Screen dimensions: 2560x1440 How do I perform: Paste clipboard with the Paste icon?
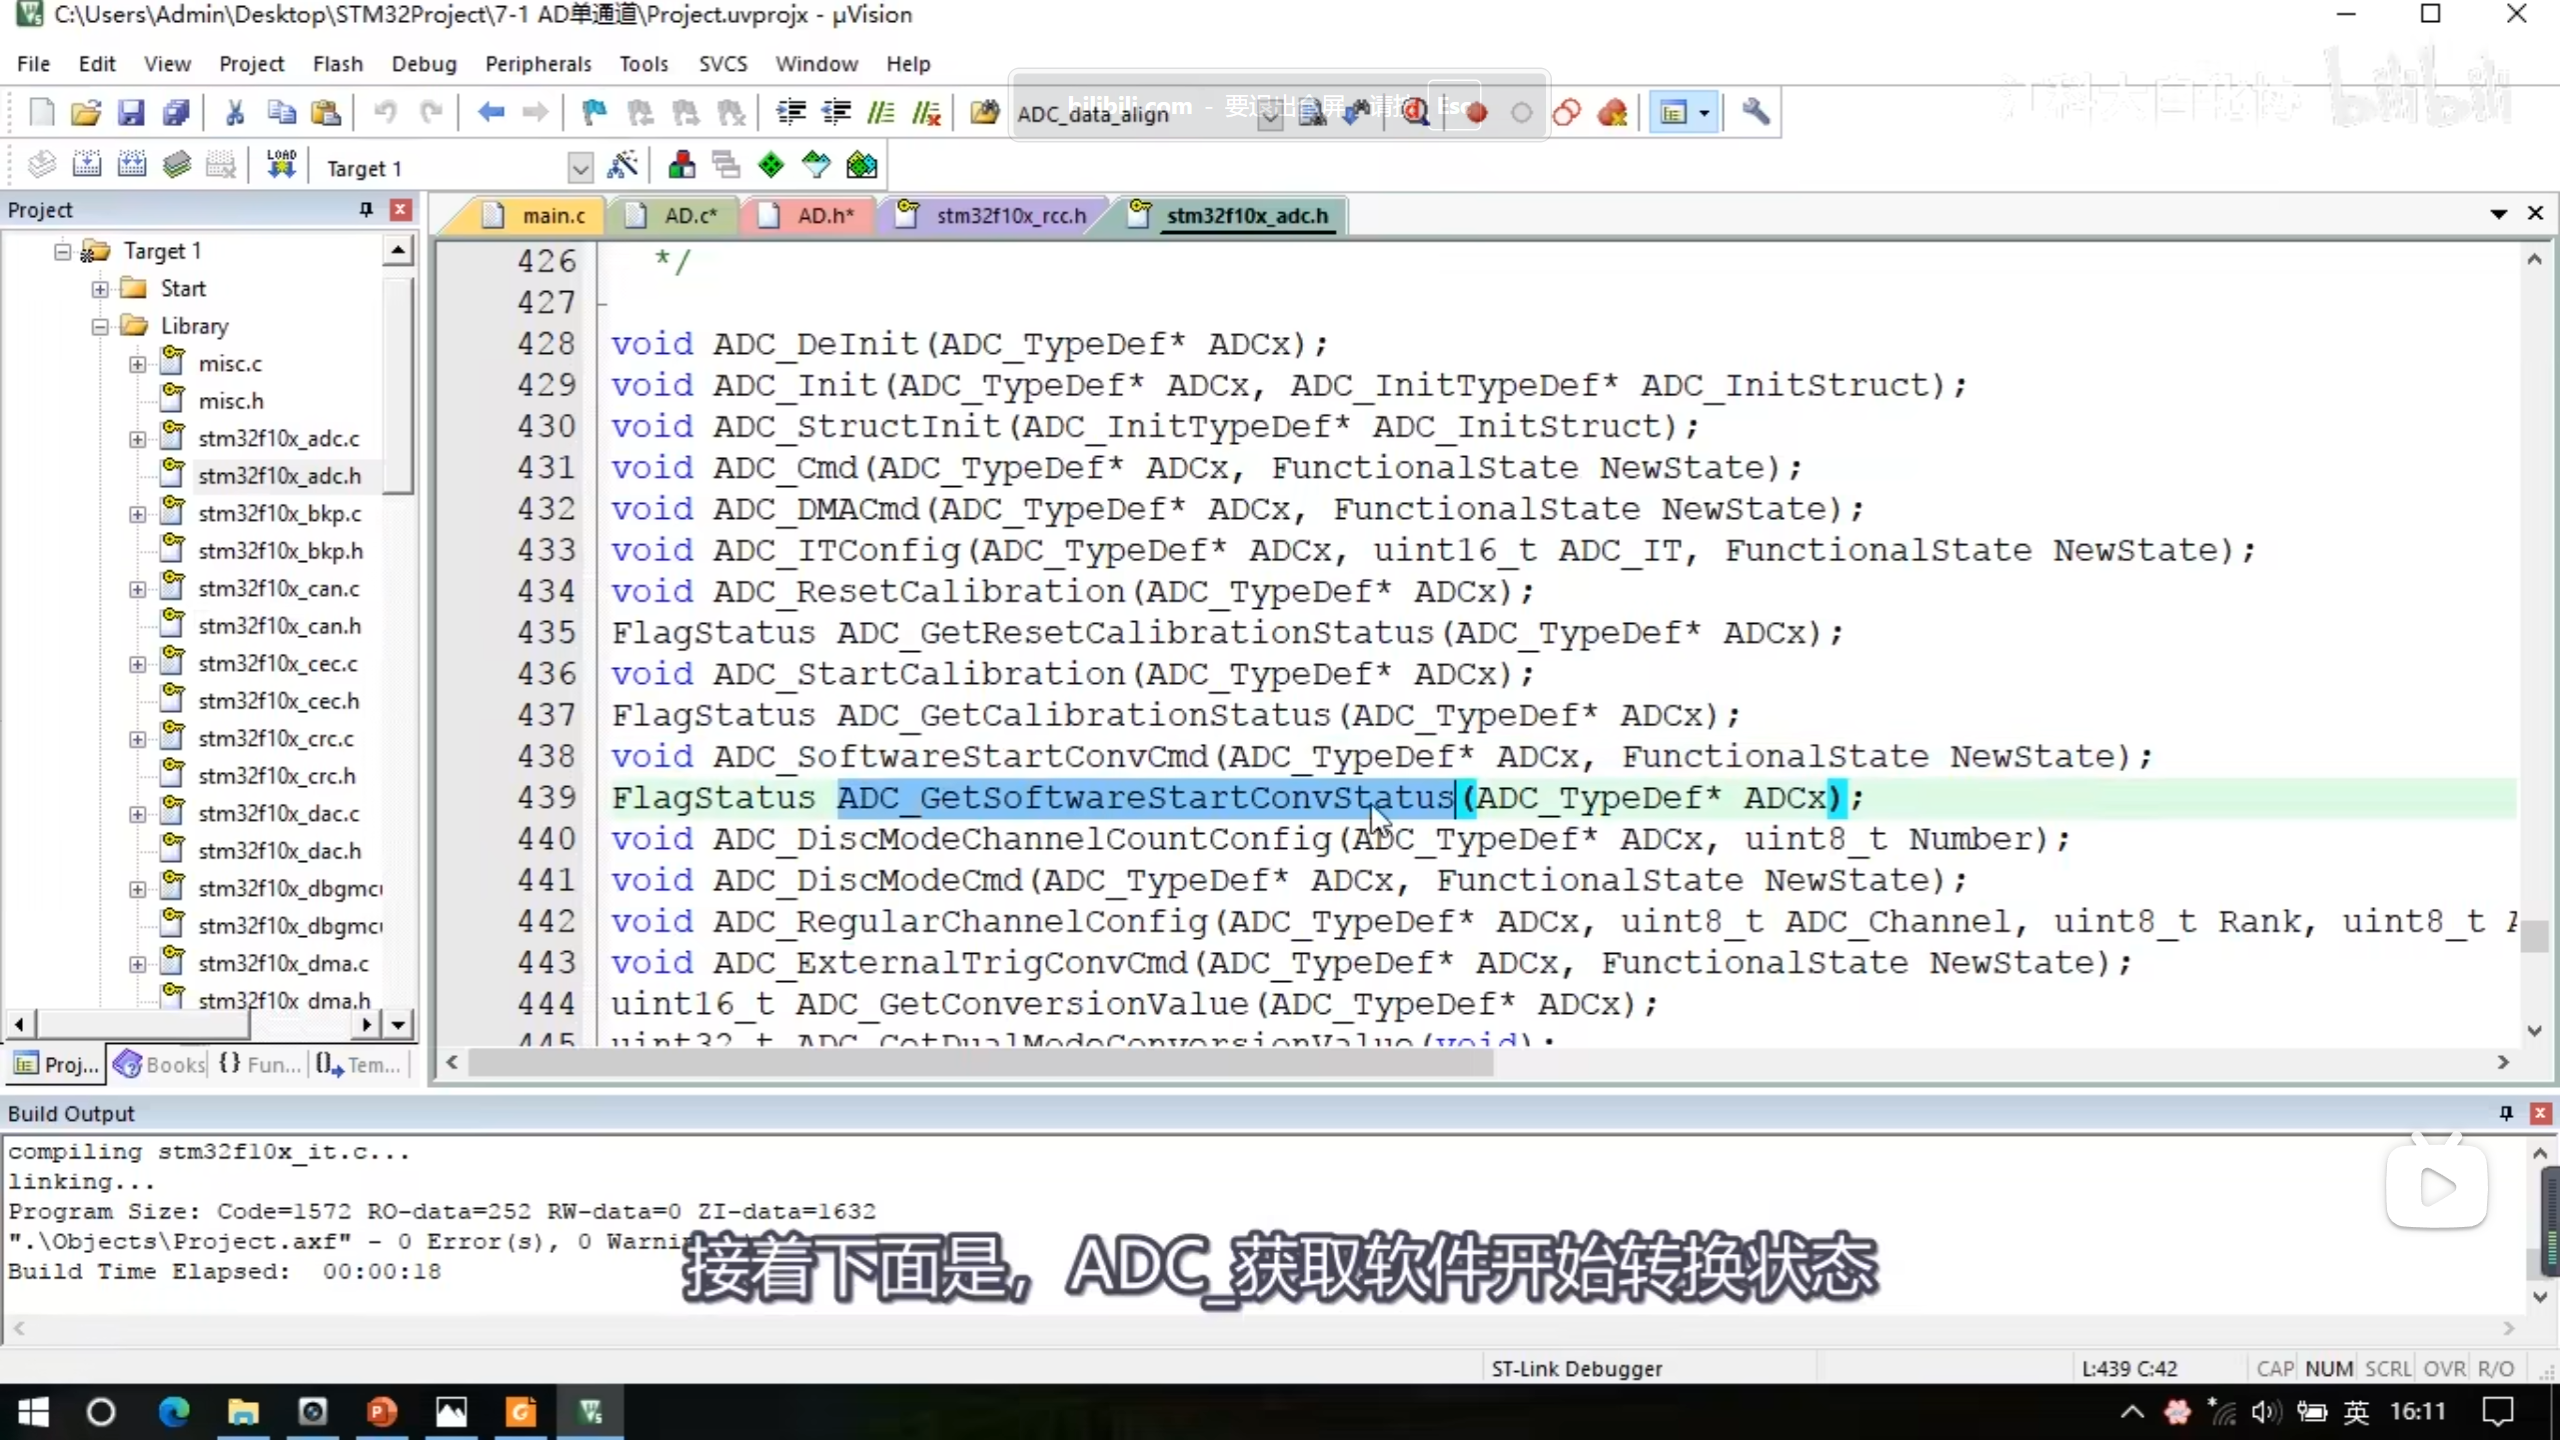[x=326, y=112]
